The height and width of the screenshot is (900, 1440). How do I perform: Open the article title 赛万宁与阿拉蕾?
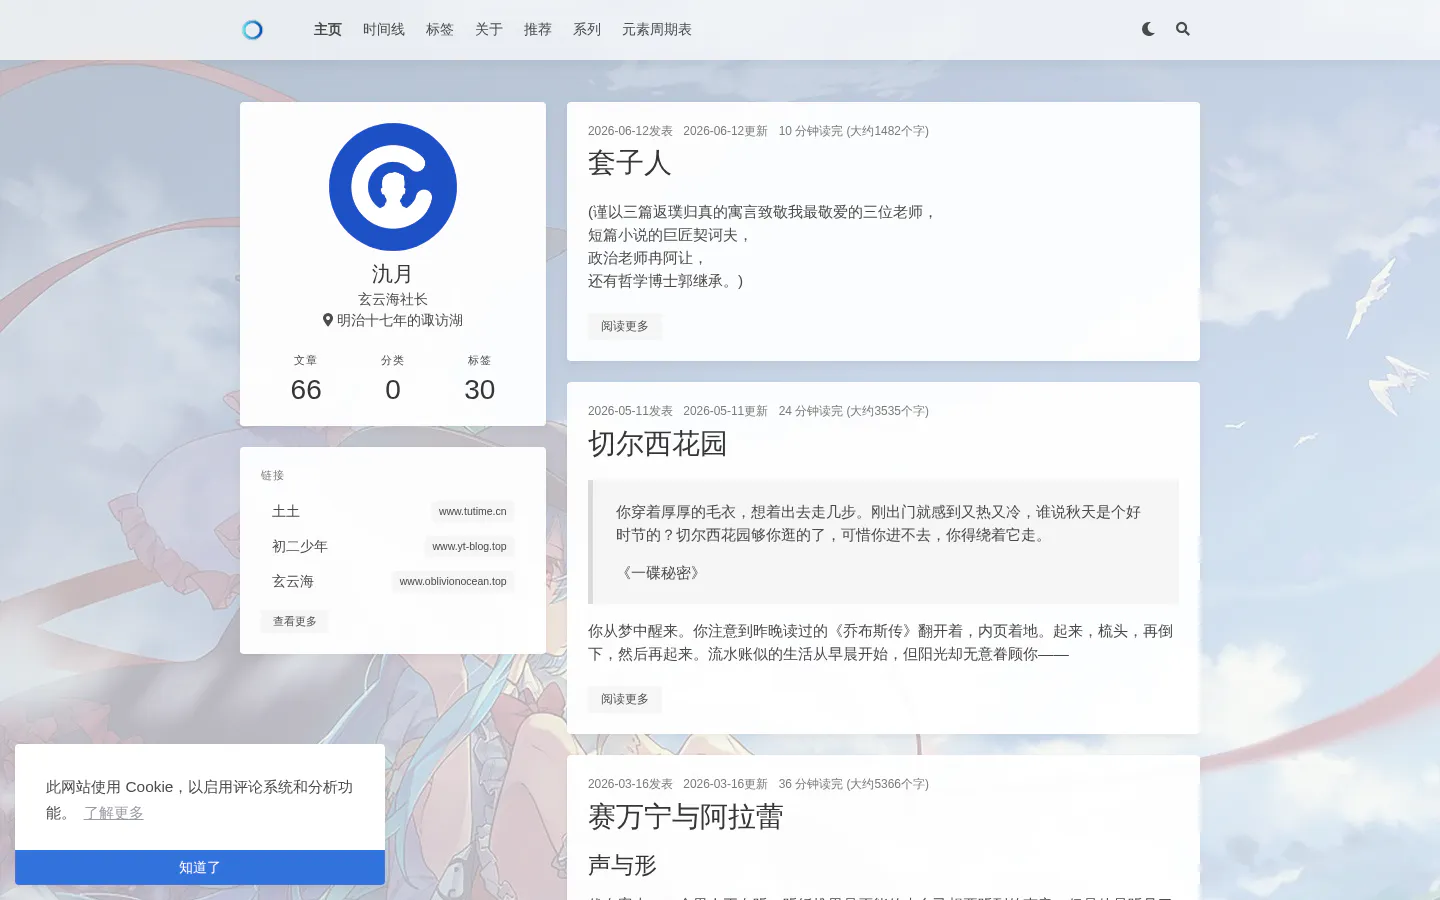click(x=686, y=817)
